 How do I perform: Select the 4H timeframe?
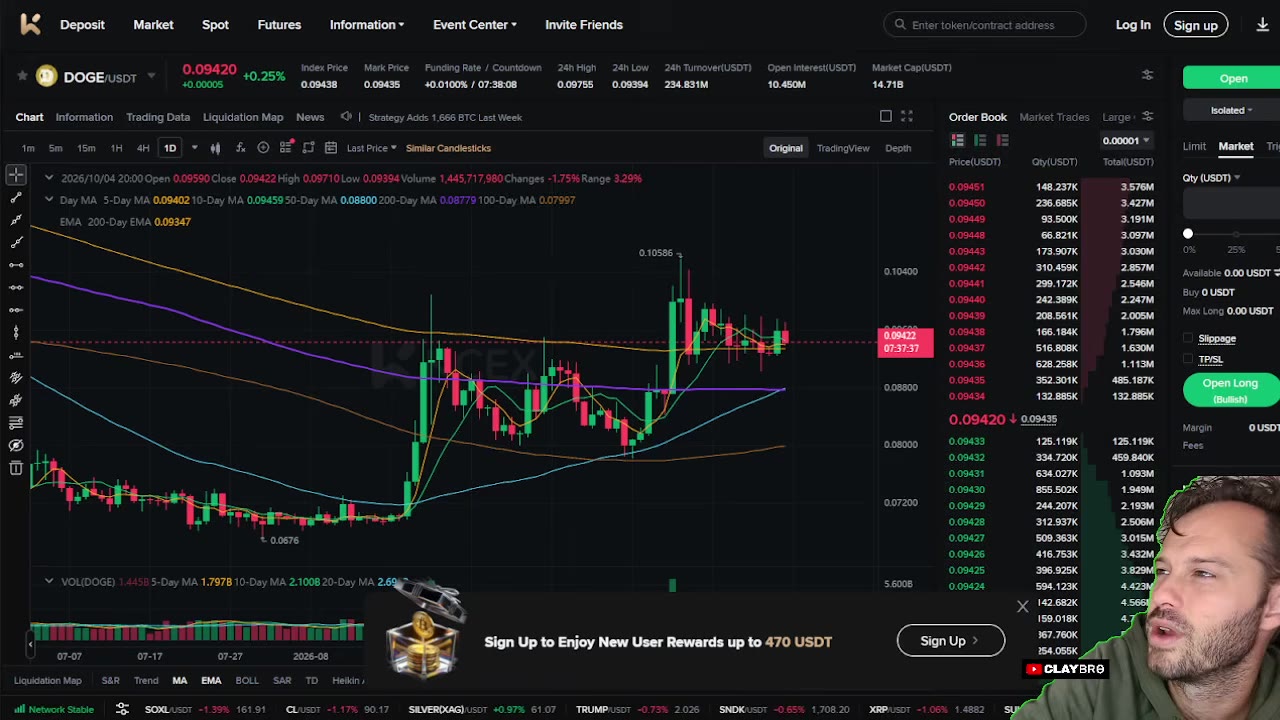click(x=143, y=148)
